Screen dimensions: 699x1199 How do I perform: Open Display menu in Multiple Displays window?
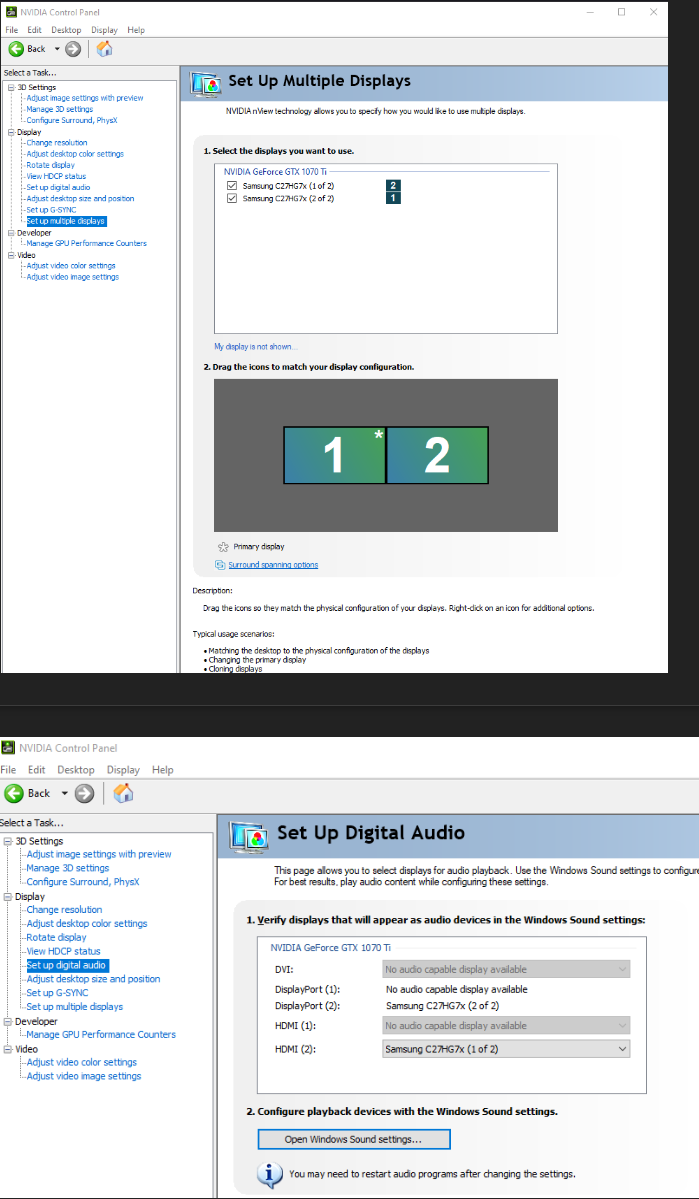tap(105, 30)
